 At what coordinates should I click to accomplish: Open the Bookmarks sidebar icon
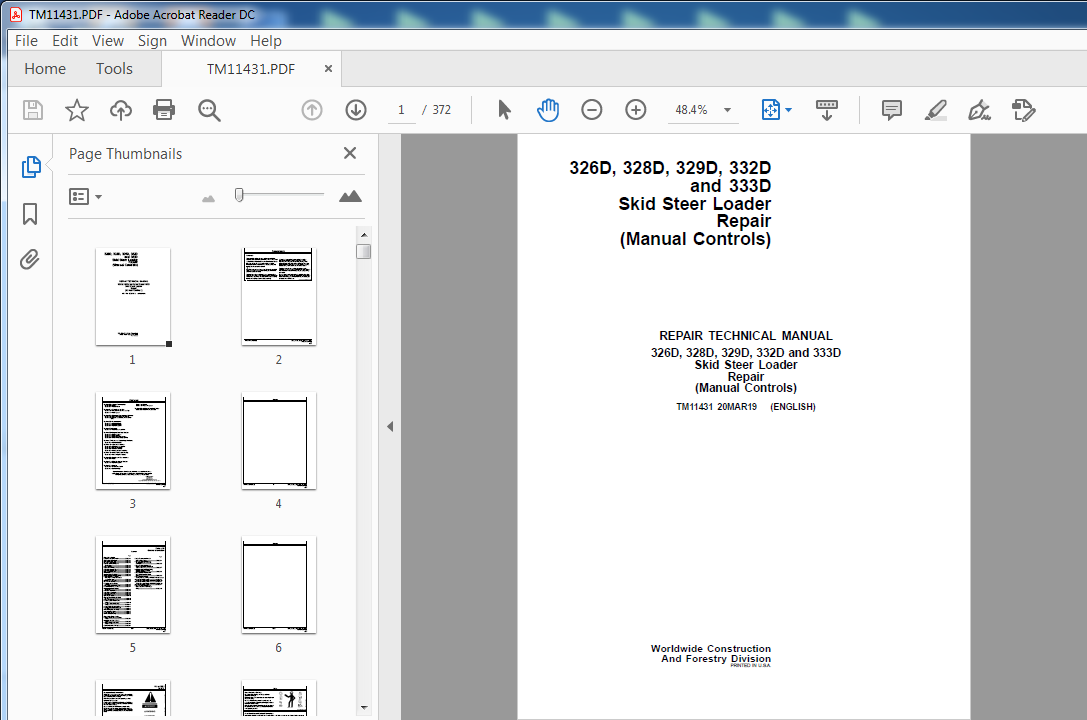tap(30, 213)
